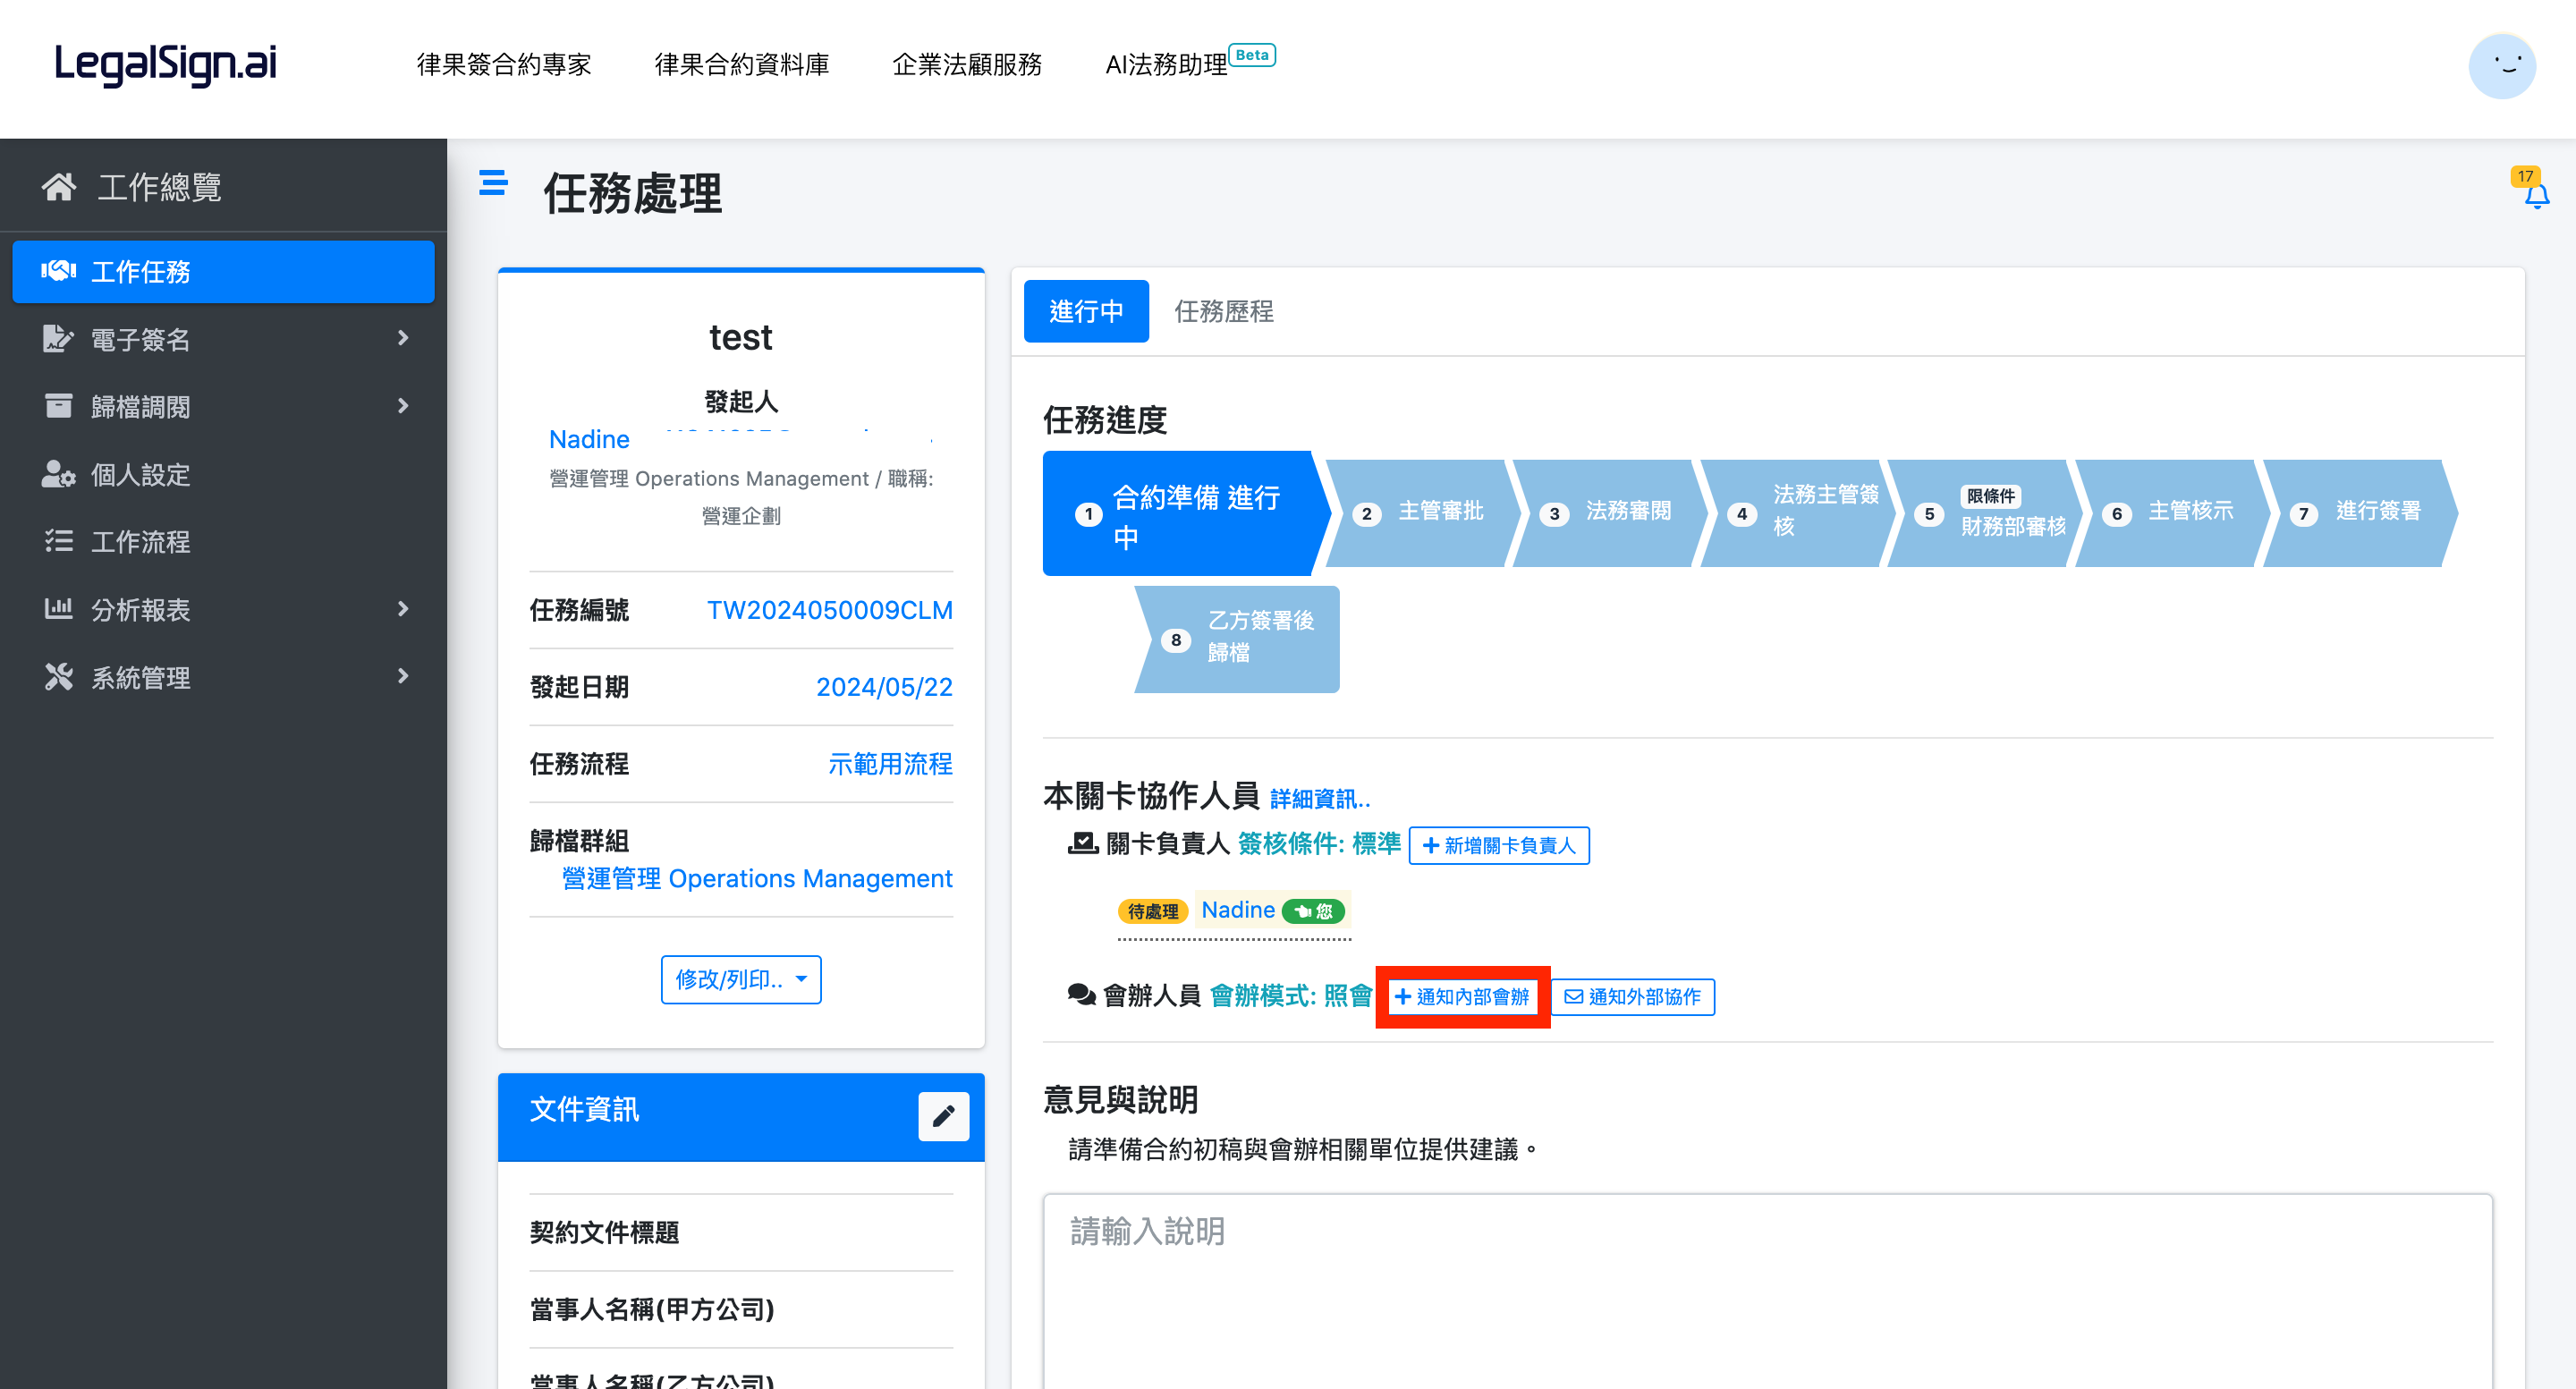This screenshot has height=1389, width=2576.
Task: Click 營運管理 Operations Management archive group link
Action: (757, 878)
